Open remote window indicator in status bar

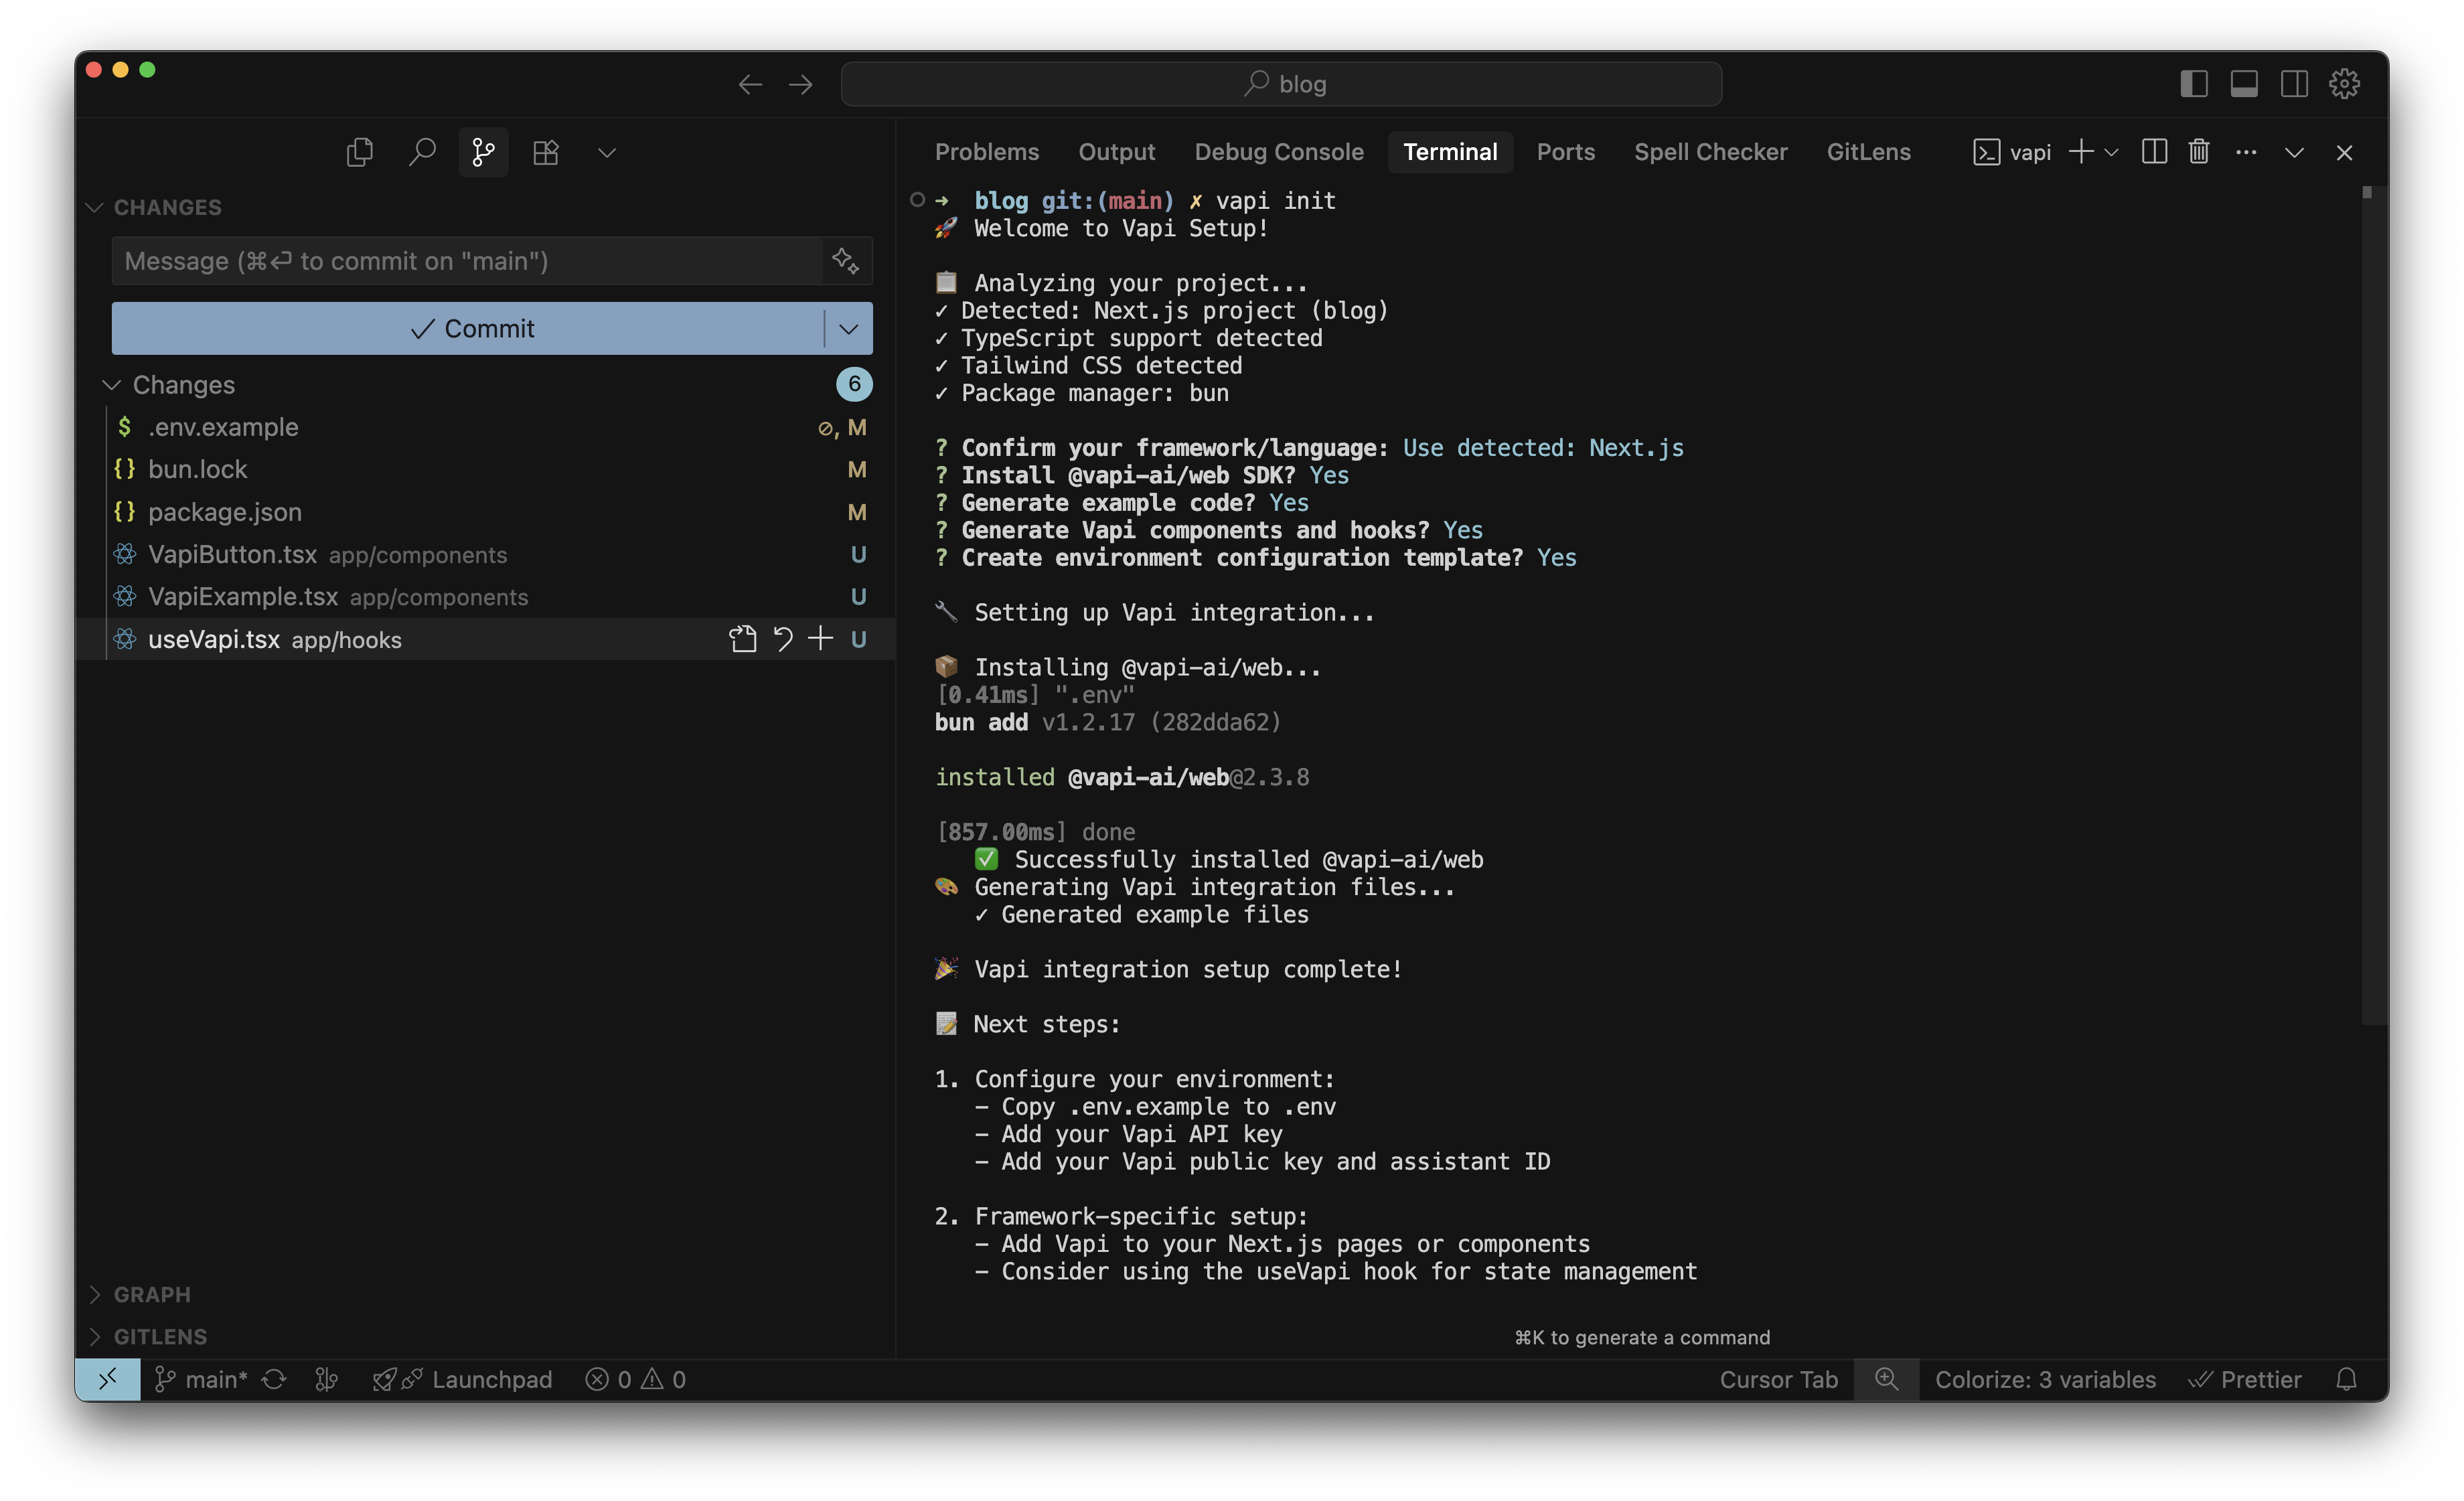108,1379
